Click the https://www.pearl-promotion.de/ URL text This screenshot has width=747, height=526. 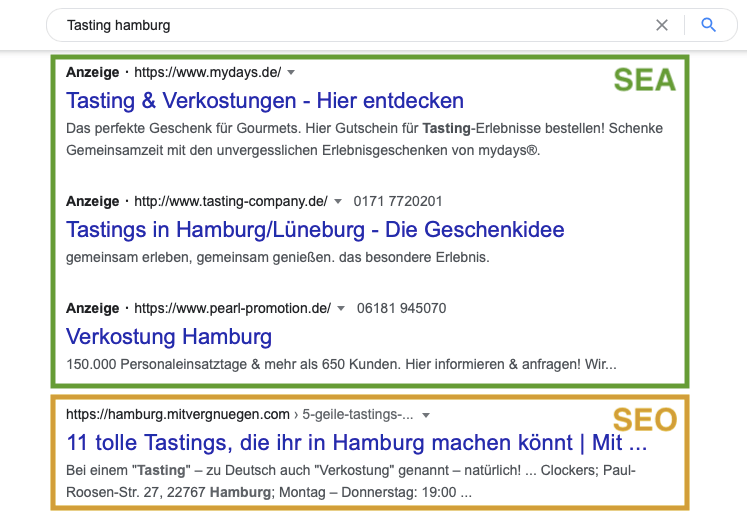(x=232, y=308)
